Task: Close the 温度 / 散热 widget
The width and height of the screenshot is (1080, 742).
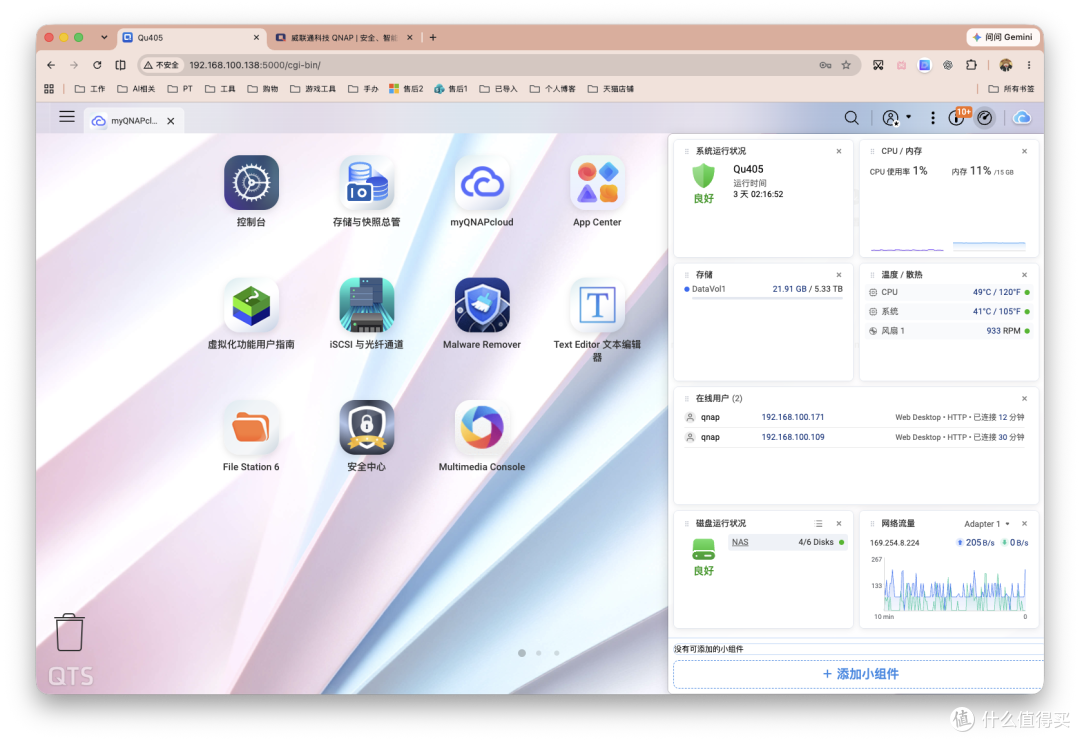Action: [1024, 275]
